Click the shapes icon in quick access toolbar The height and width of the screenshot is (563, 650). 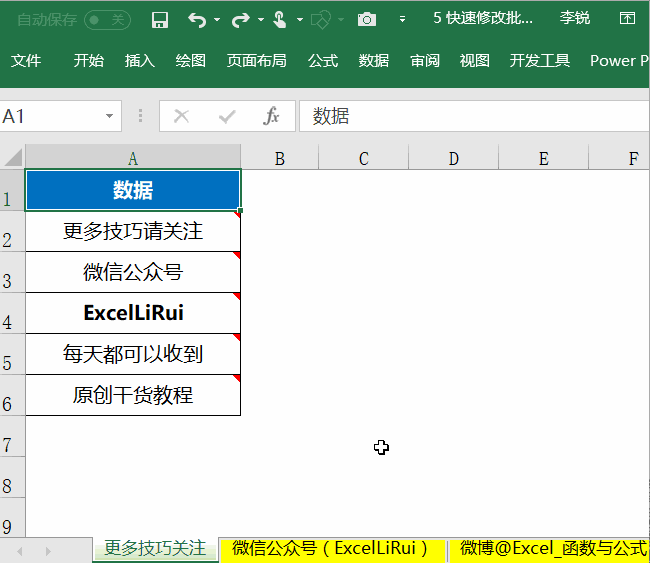(x=321, y=19)
